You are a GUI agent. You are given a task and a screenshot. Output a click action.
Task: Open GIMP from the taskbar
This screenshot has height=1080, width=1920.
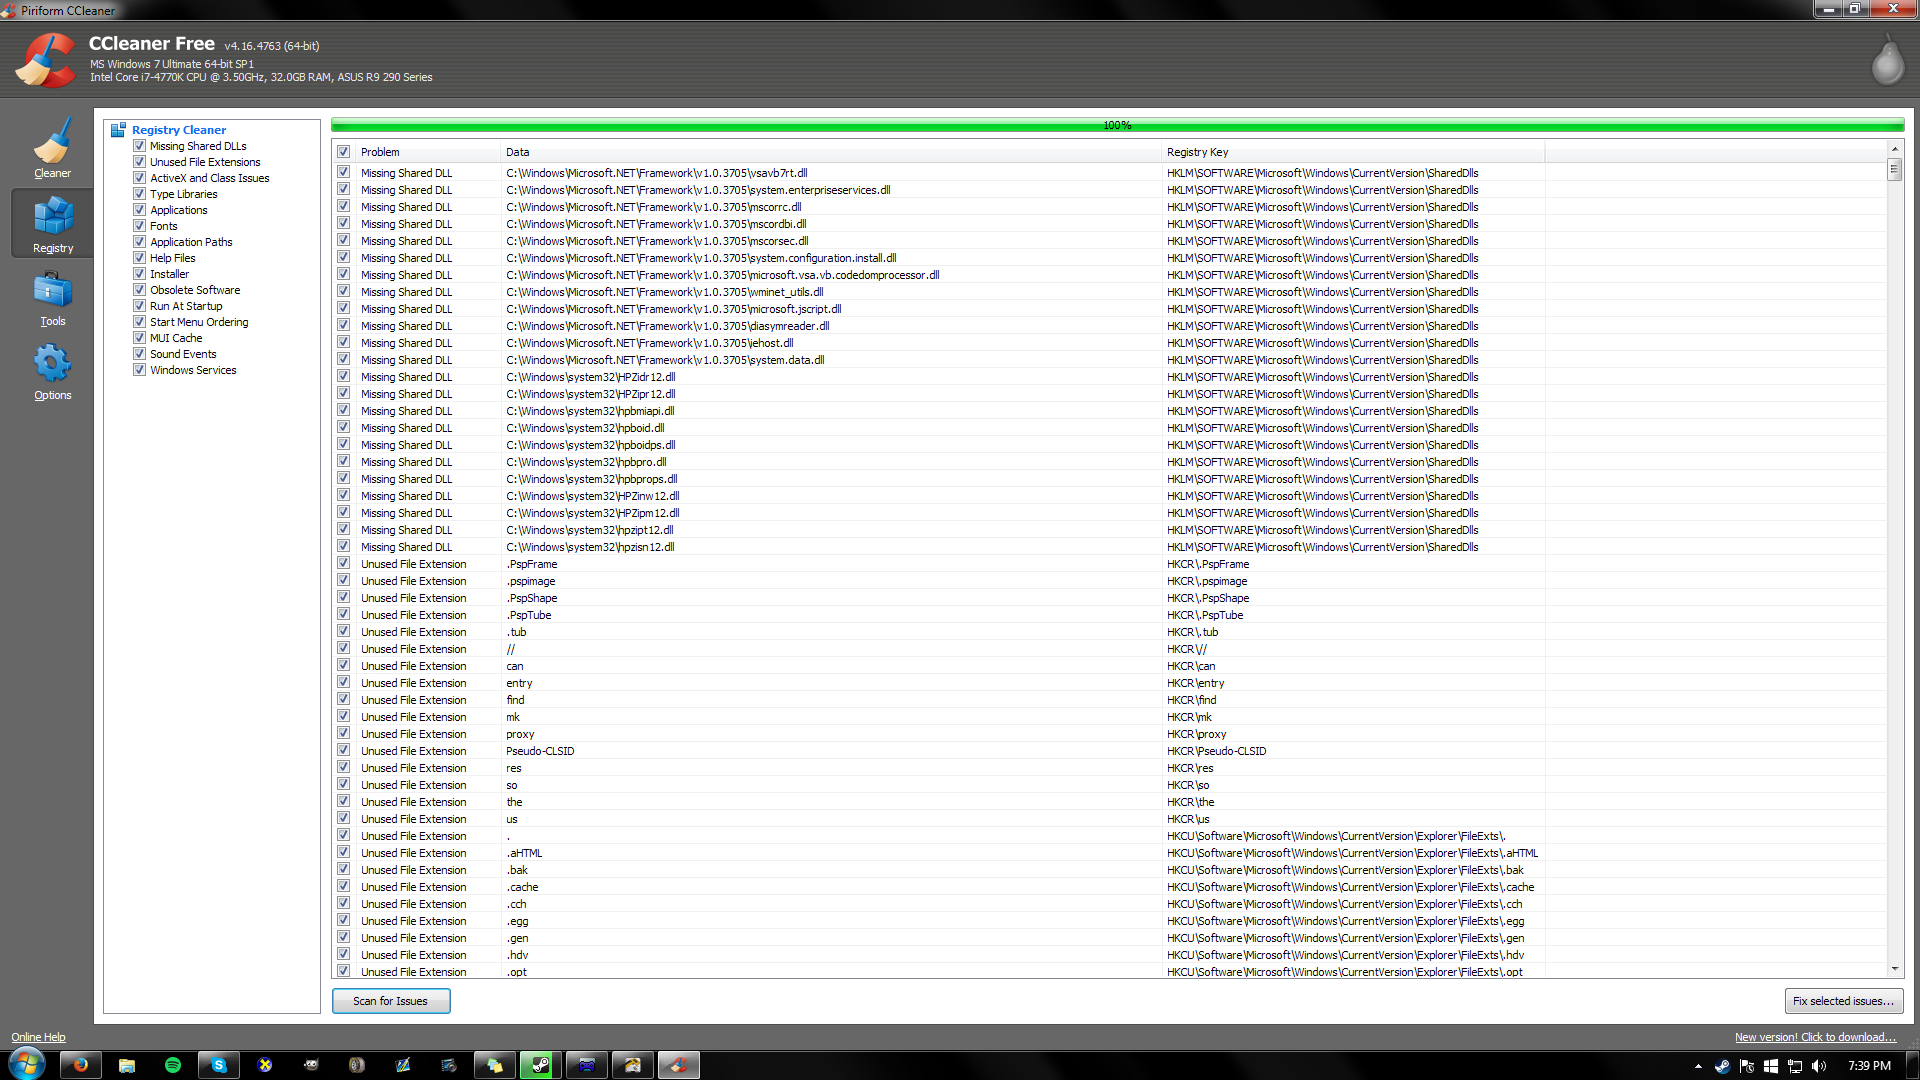[311, 1065]
